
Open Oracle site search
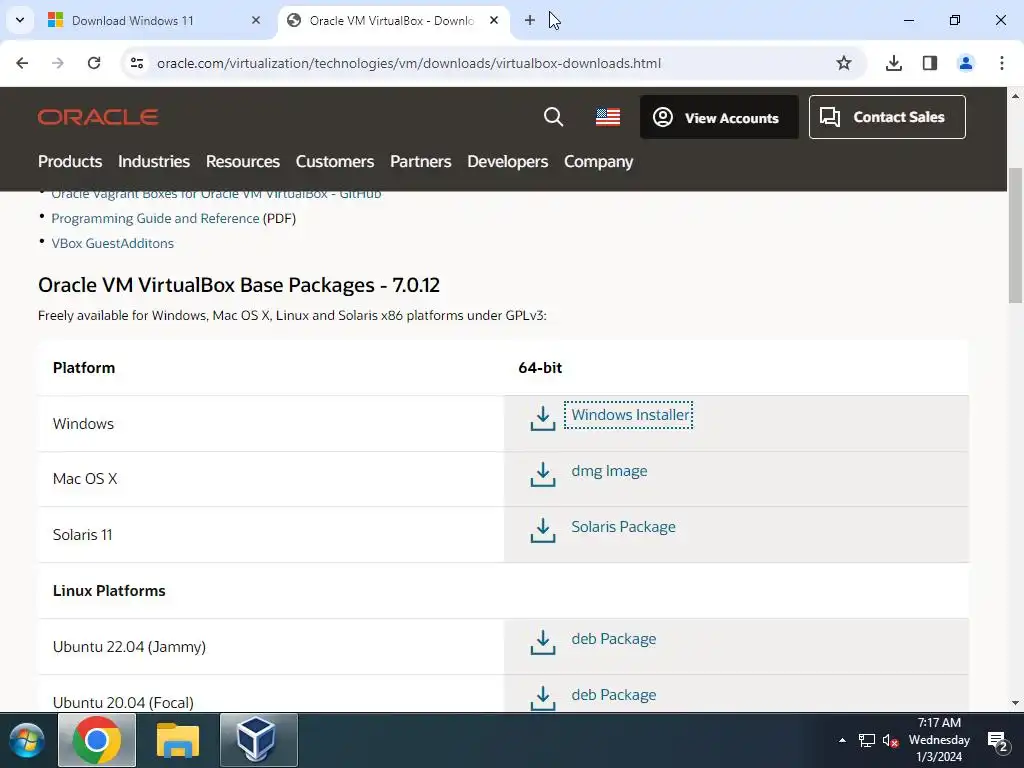tap(553, 117)
